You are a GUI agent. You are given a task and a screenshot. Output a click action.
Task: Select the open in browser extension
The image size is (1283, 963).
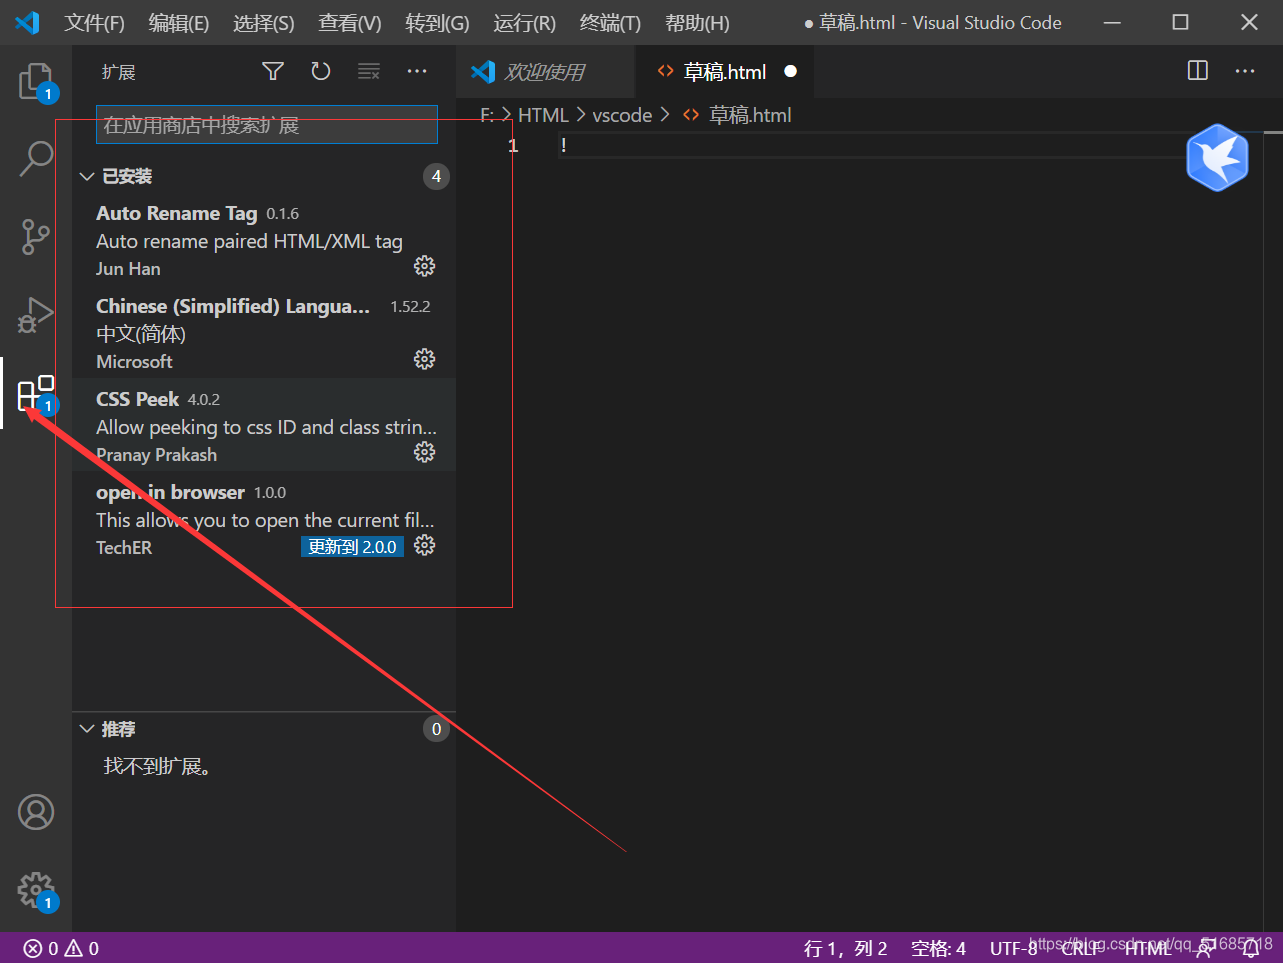tap(264, 519)
